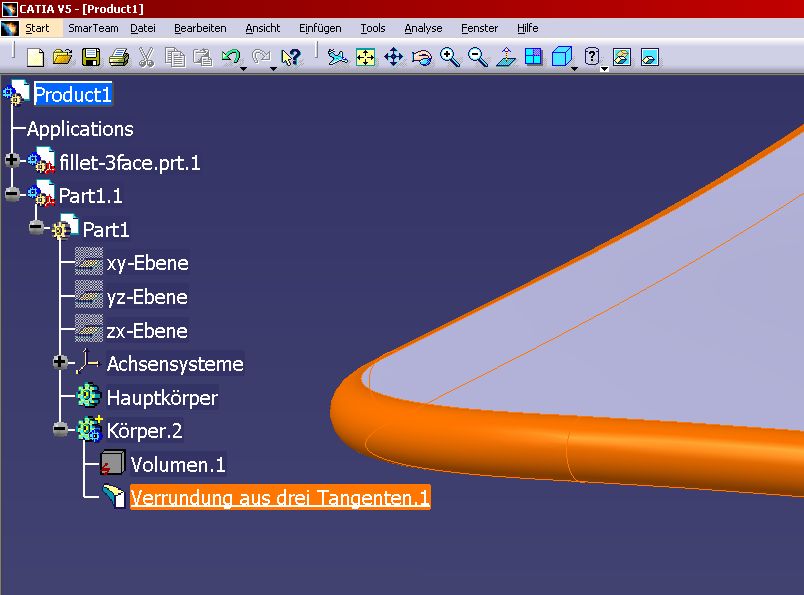Click the CATIA document icon beside Start
The height and width of the screenshot is (595, 804).
click(x=10, y=28)
